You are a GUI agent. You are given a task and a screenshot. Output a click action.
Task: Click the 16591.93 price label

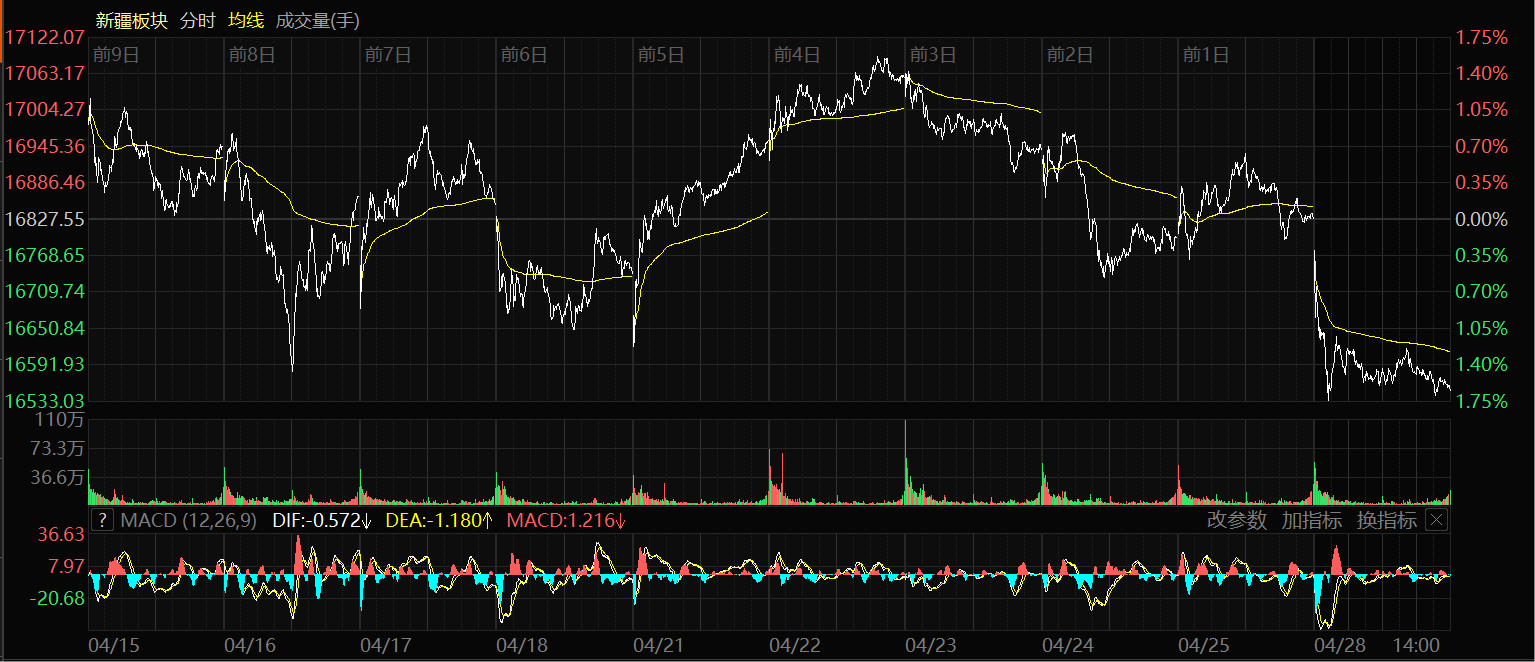[44, 364]
